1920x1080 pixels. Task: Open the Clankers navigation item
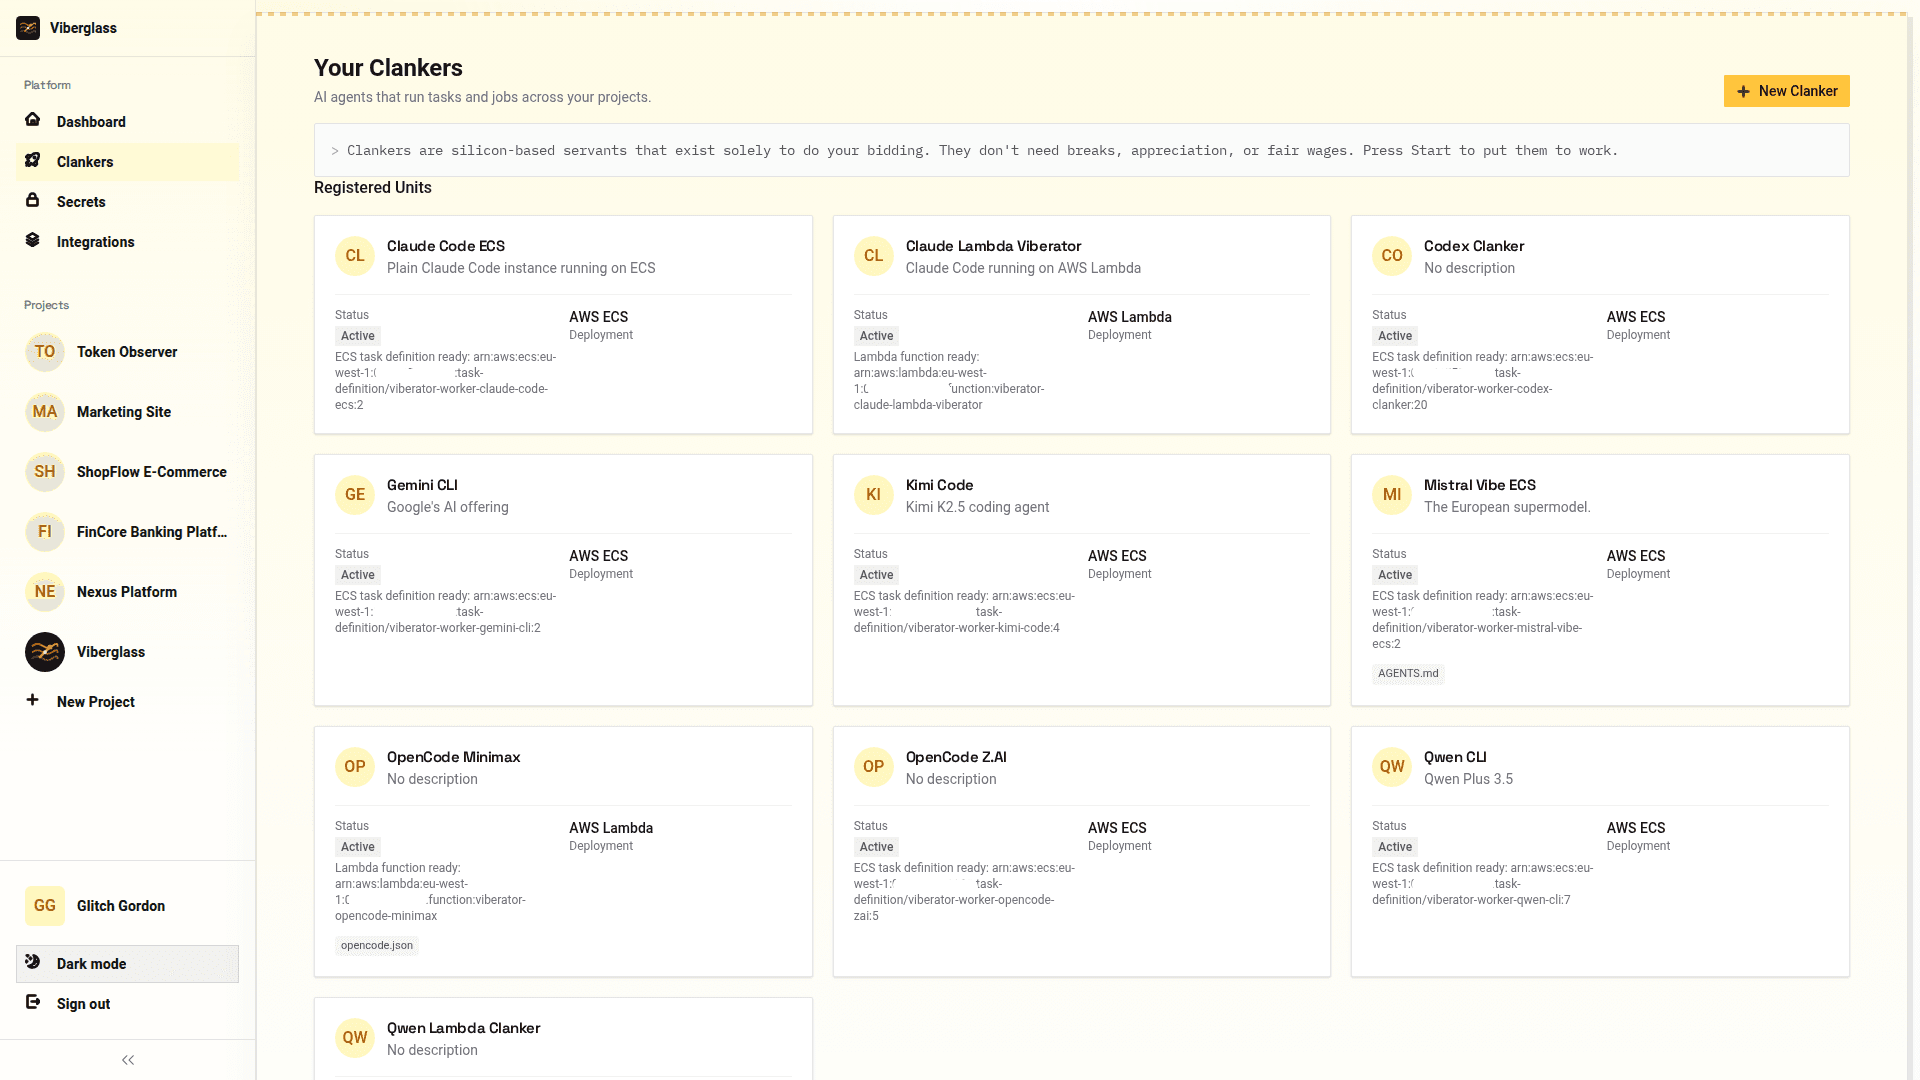click(84, 161)
